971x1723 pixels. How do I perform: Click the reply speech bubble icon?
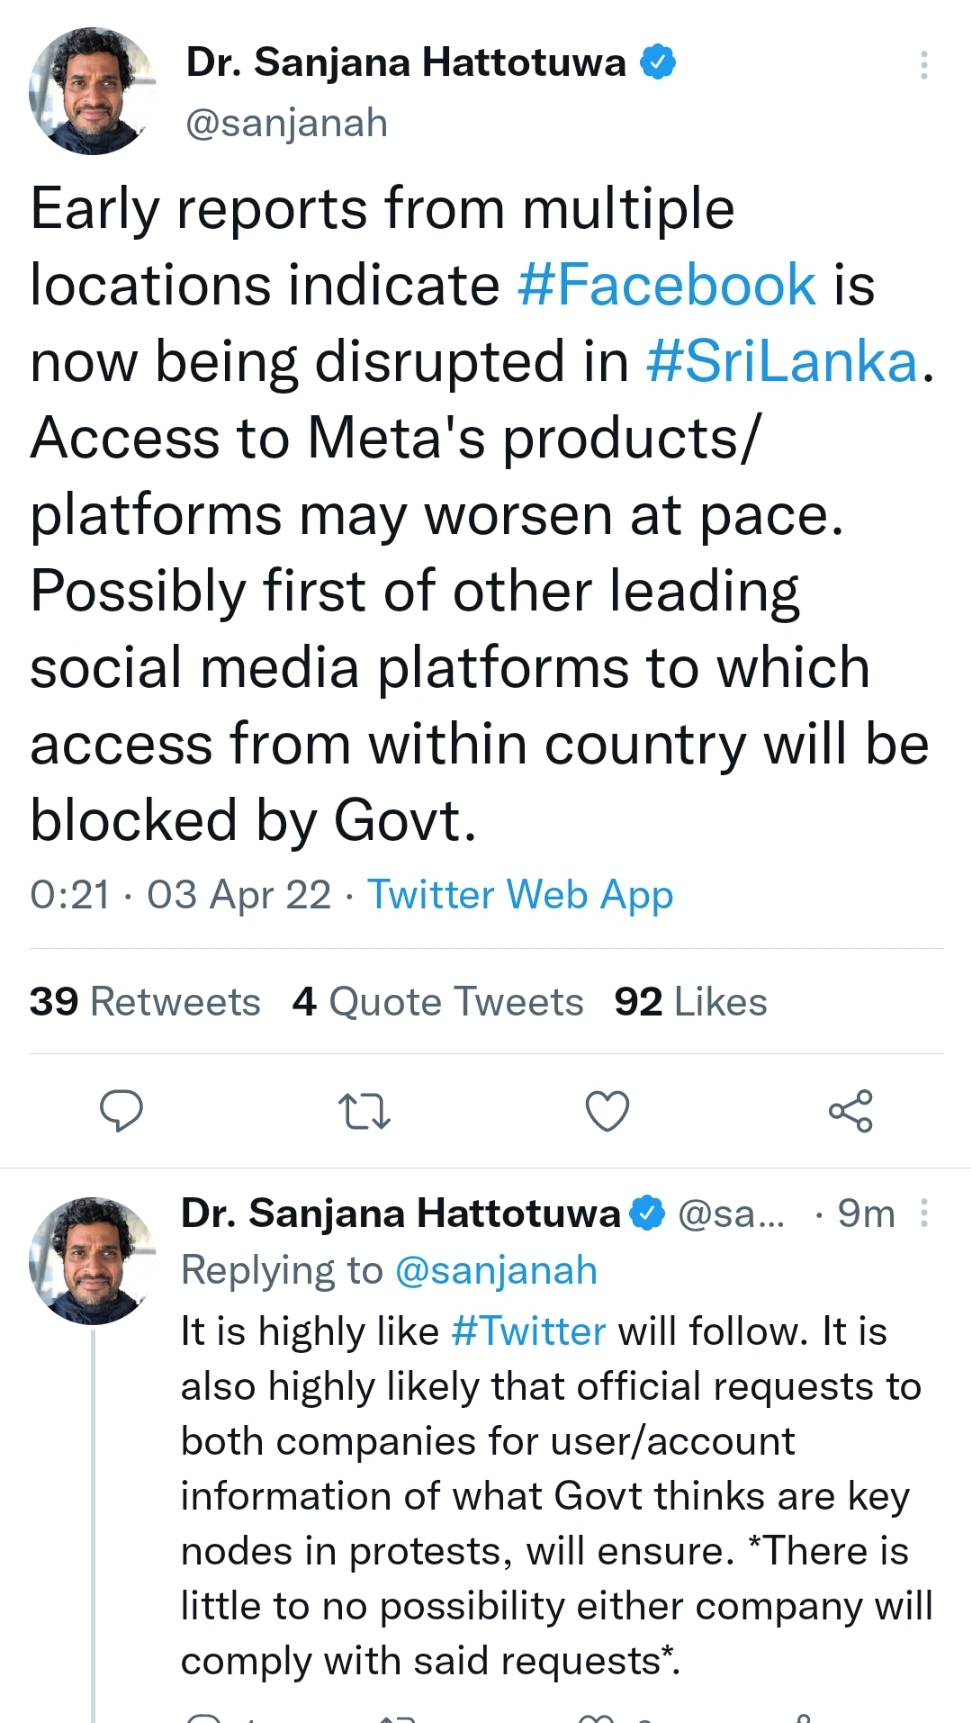click(x=122, y=1111)
